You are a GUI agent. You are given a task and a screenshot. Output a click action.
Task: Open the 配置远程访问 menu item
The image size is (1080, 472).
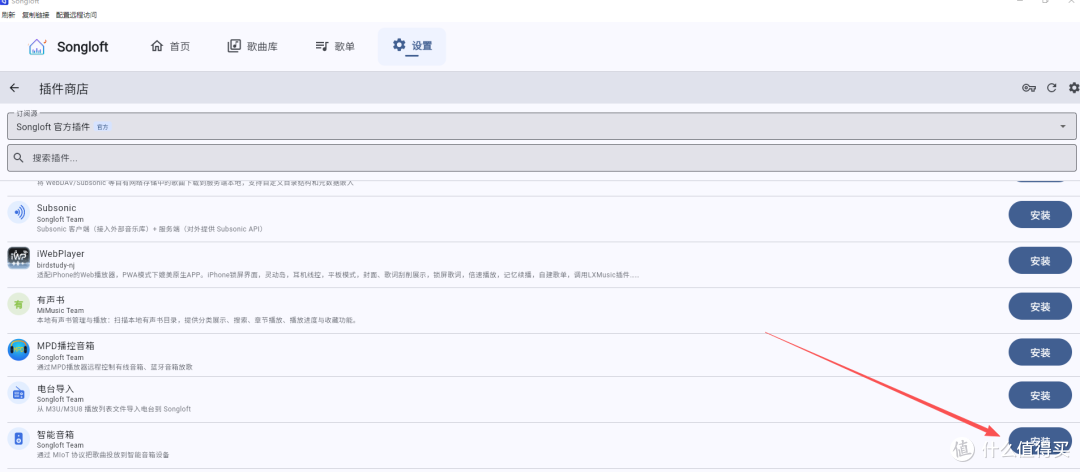(76, 14)
